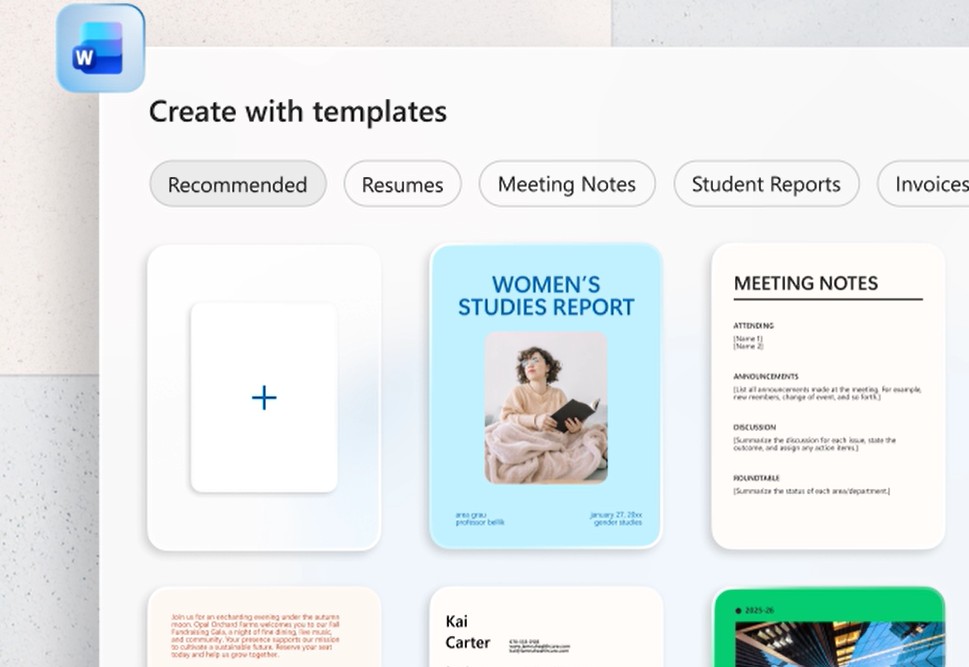This screenshot has height=667, width=969.
Task: Open the green 2025-26 report template
Action: point(829,627)
